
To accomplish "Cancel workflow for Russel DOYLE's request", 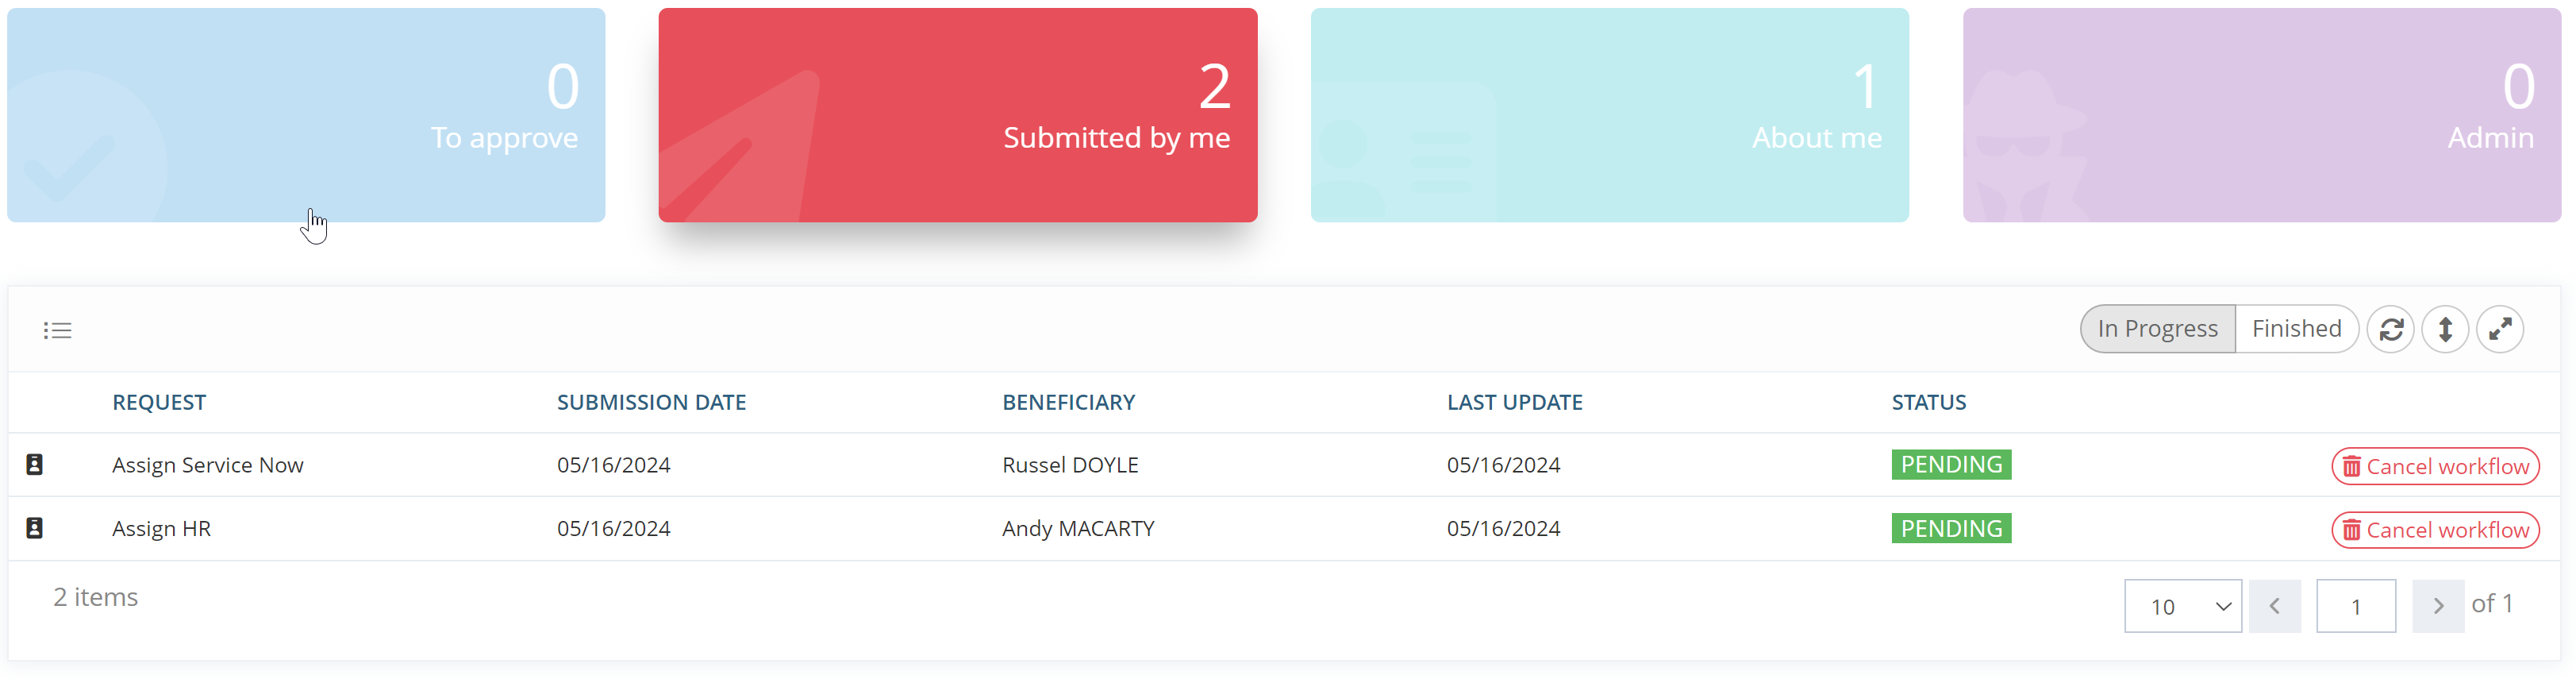I will click(2435, 467).
